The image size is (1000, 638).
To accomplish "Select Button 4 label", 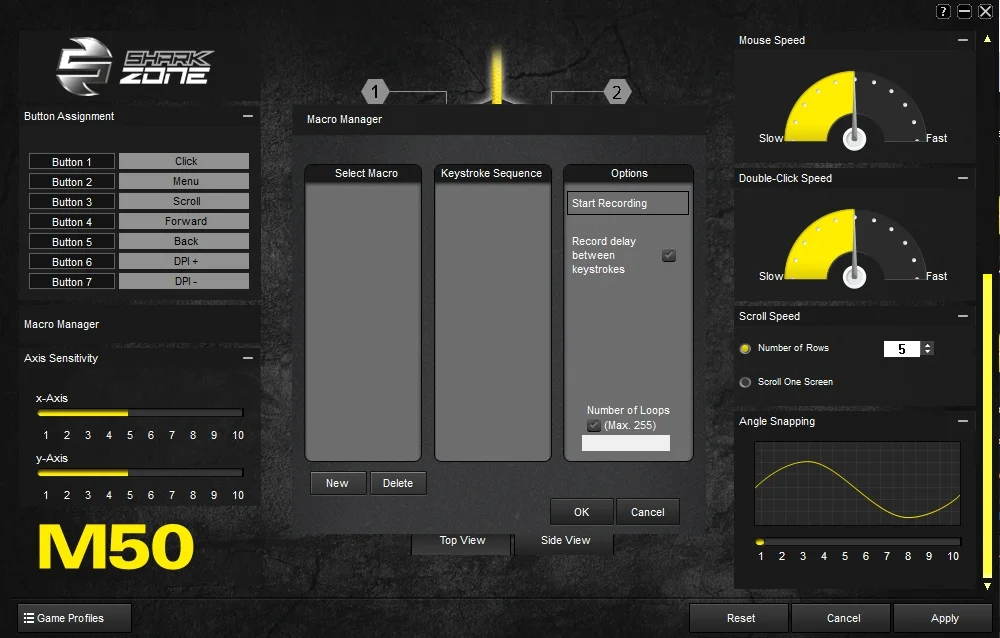I will point(71,221).
